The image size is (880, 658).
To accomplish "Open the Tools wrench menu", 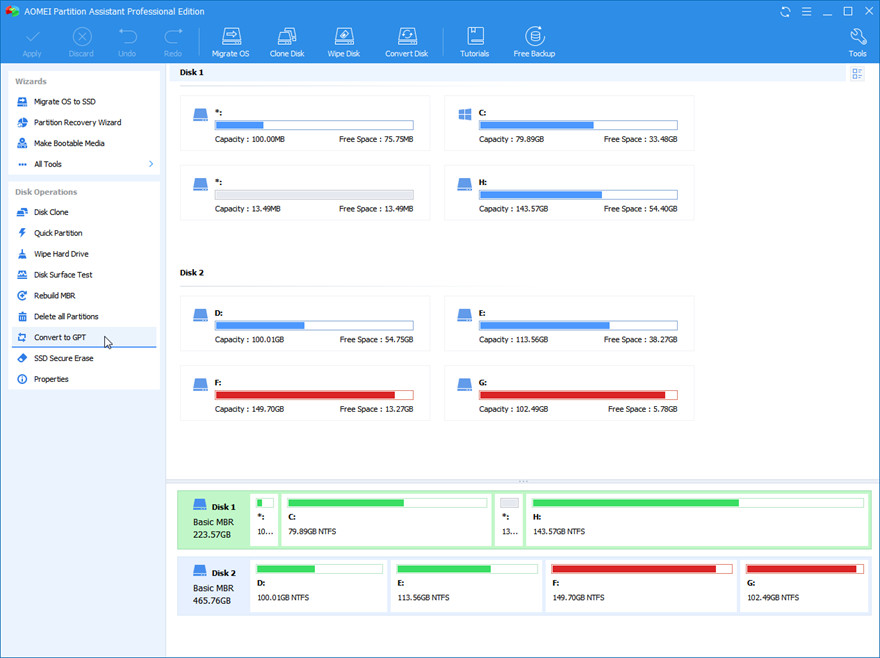I will point(858,42).
